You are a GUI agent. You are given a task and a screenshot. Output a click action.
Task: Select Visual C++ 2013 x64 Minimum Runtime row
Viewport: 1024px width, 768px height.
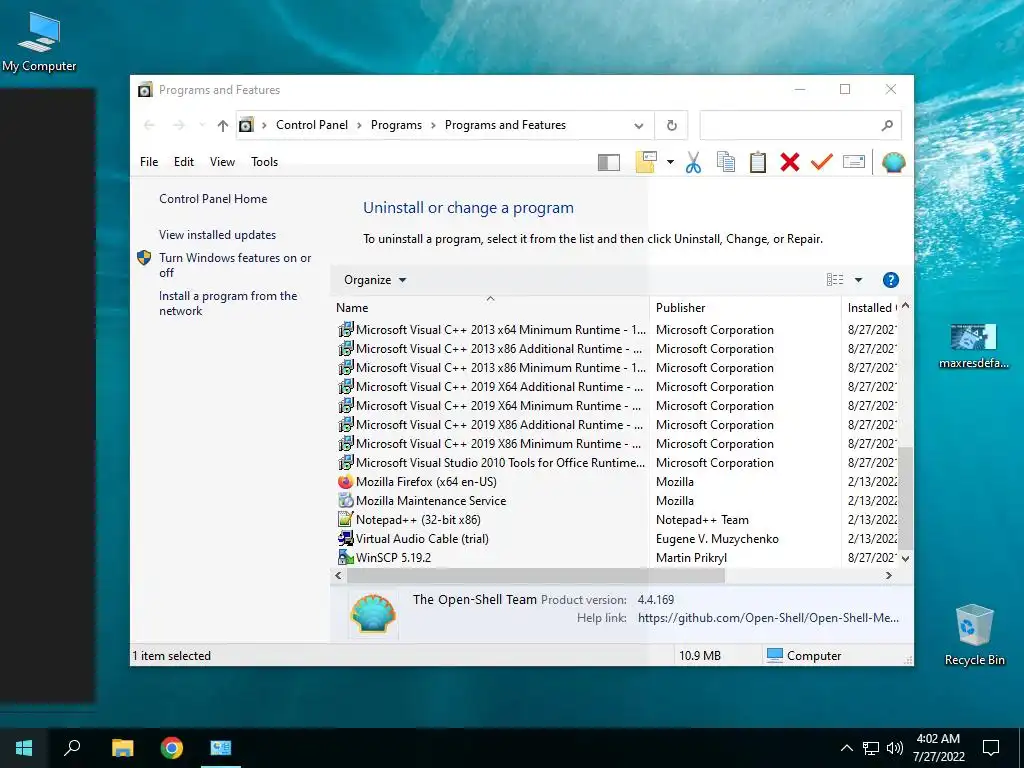[491, 330]
